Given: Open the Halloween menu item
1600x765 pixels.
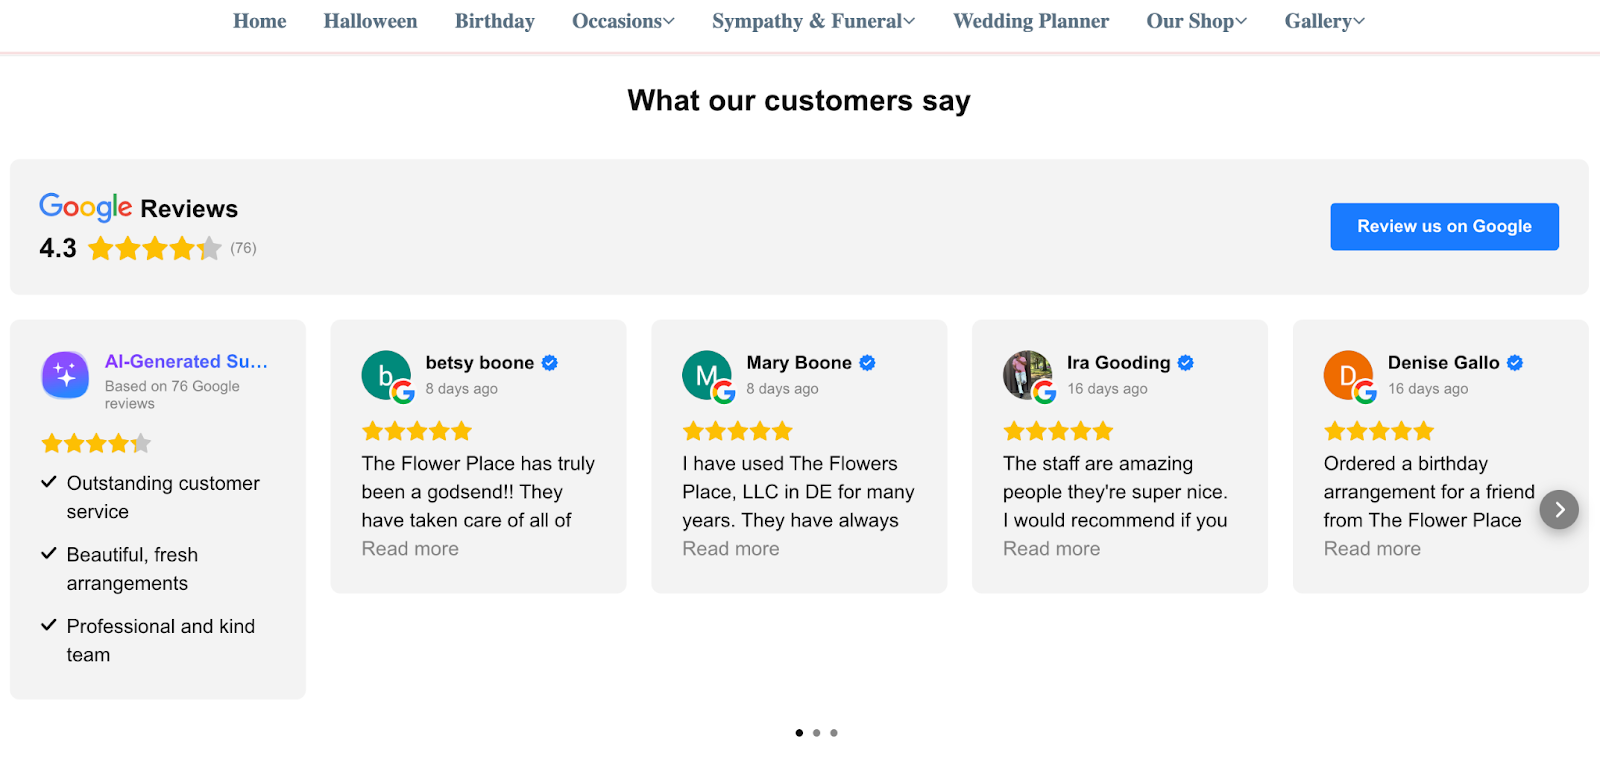Looking at the screenshot, I should (370, 21).
